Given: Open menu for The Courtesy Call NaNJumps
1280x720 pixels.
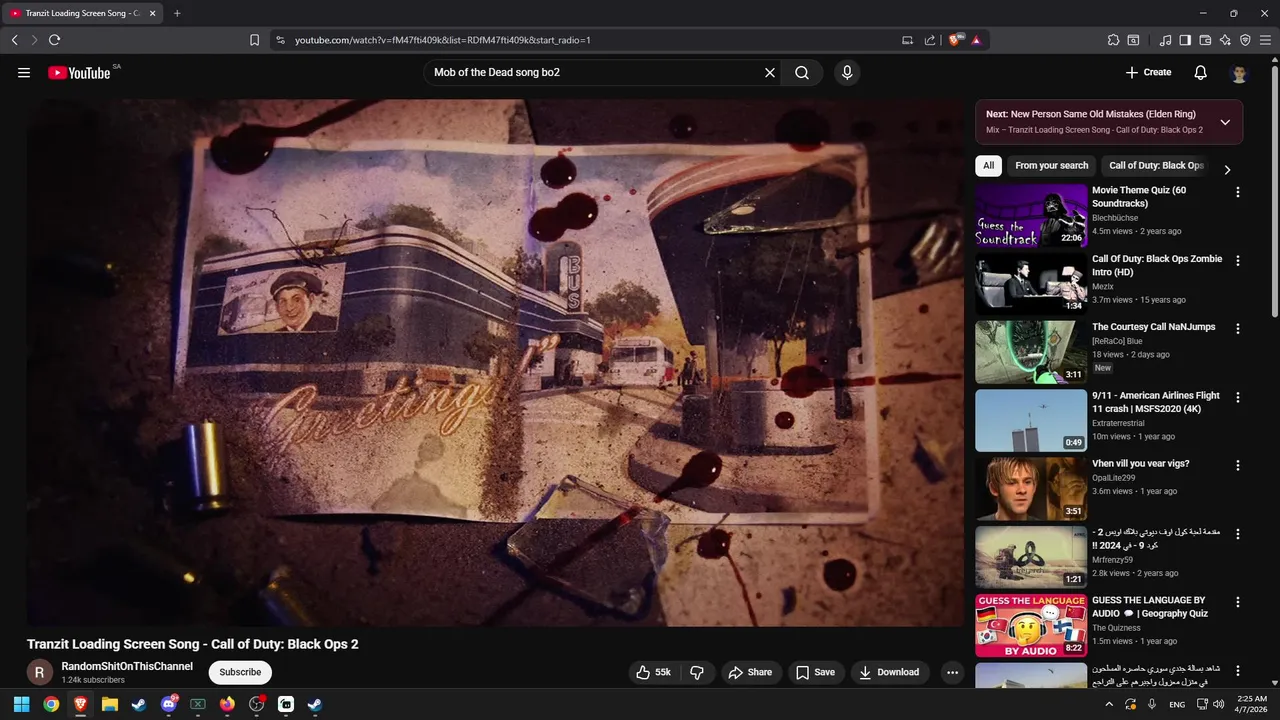Looking at the screenshot, I should (1238, 328).
